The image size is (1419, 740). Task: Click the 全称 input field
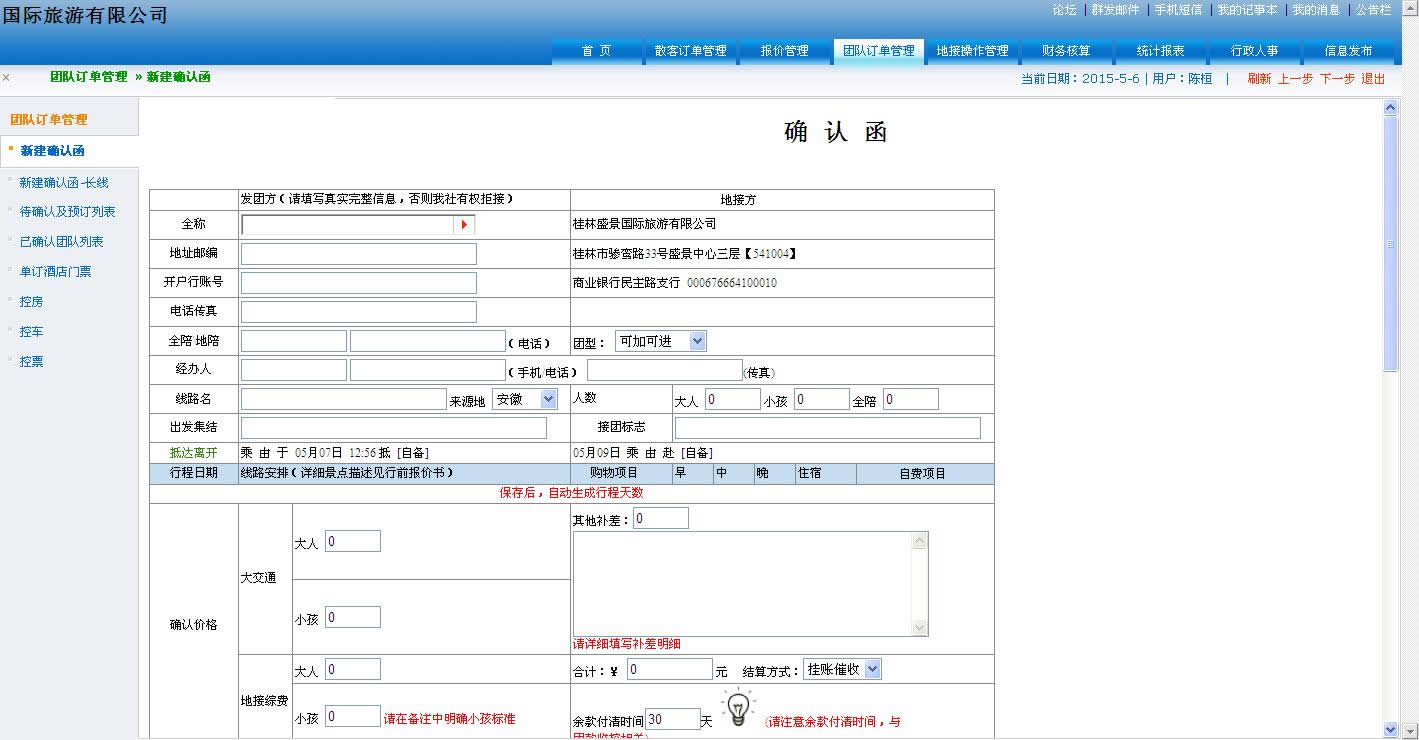(x=358, y=225)
